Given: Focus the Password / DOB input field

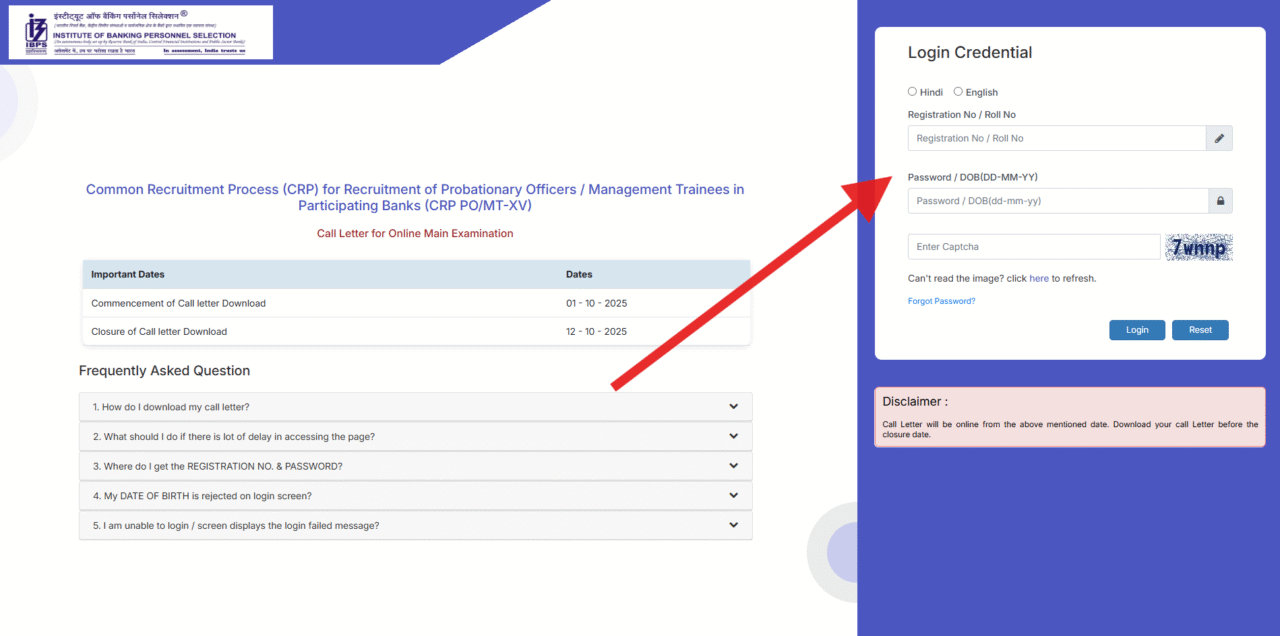Looking at the screenshot, I should pyautogui.click(x=1056, y=201).
